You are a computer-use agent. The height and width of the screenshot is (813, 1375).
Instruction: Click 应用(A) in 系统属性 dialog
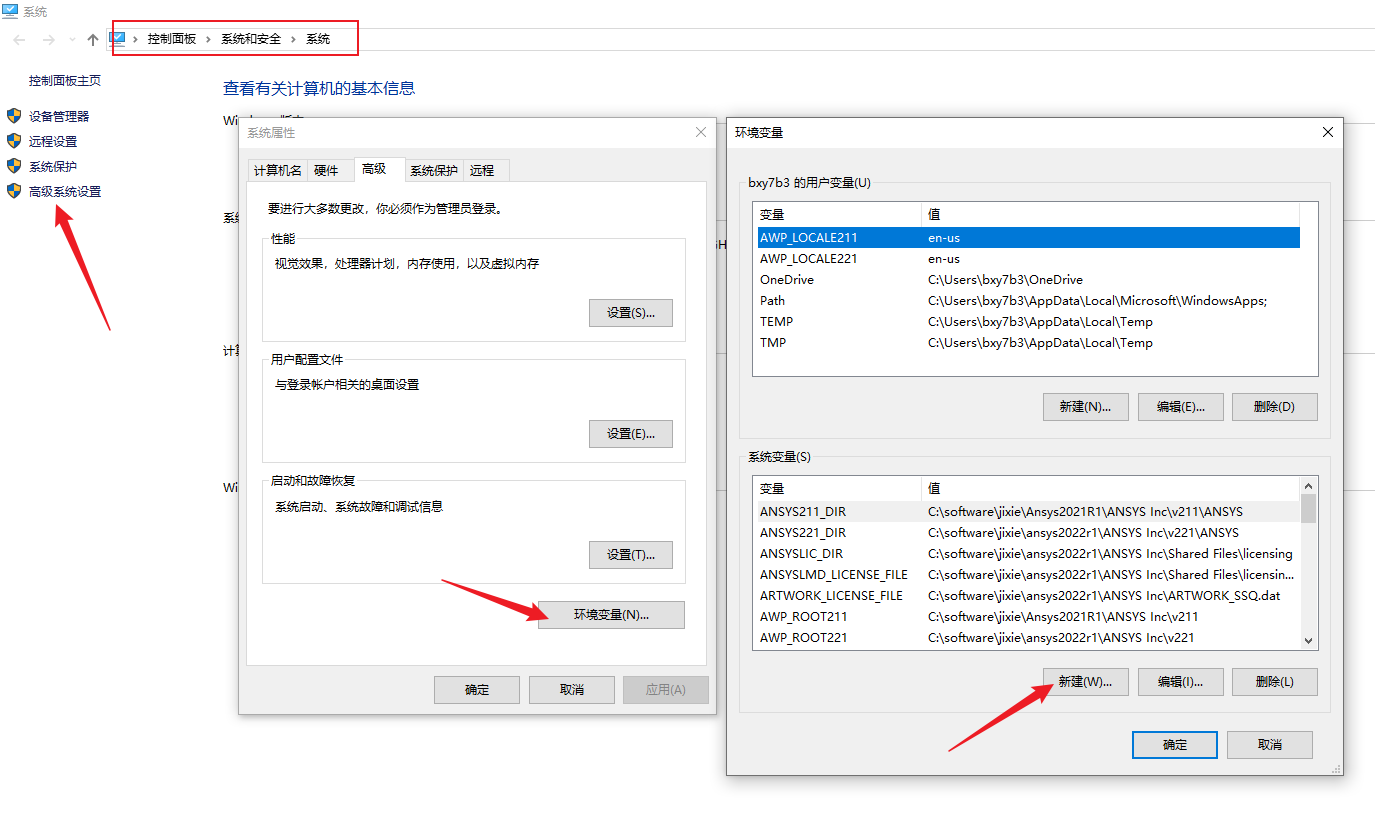point(666,690)
